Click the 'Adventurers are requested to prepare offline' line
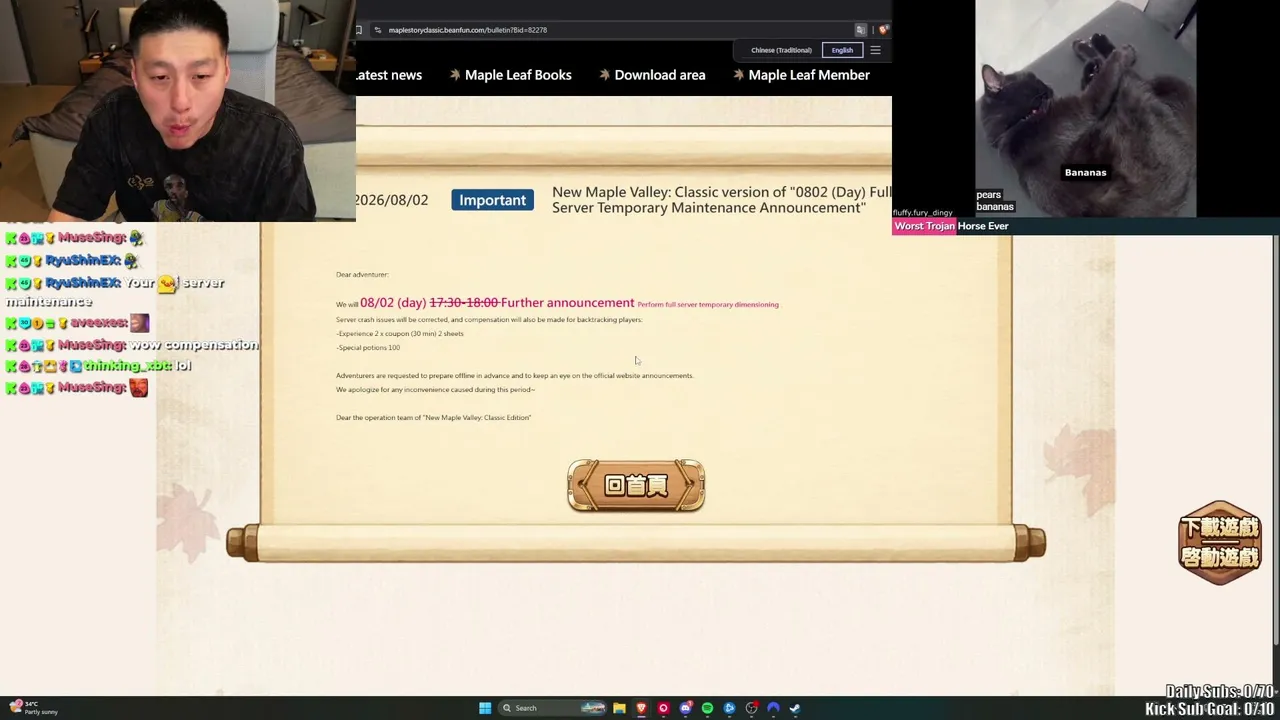Viewport: 1280px width, 720px height. point(514,376)
